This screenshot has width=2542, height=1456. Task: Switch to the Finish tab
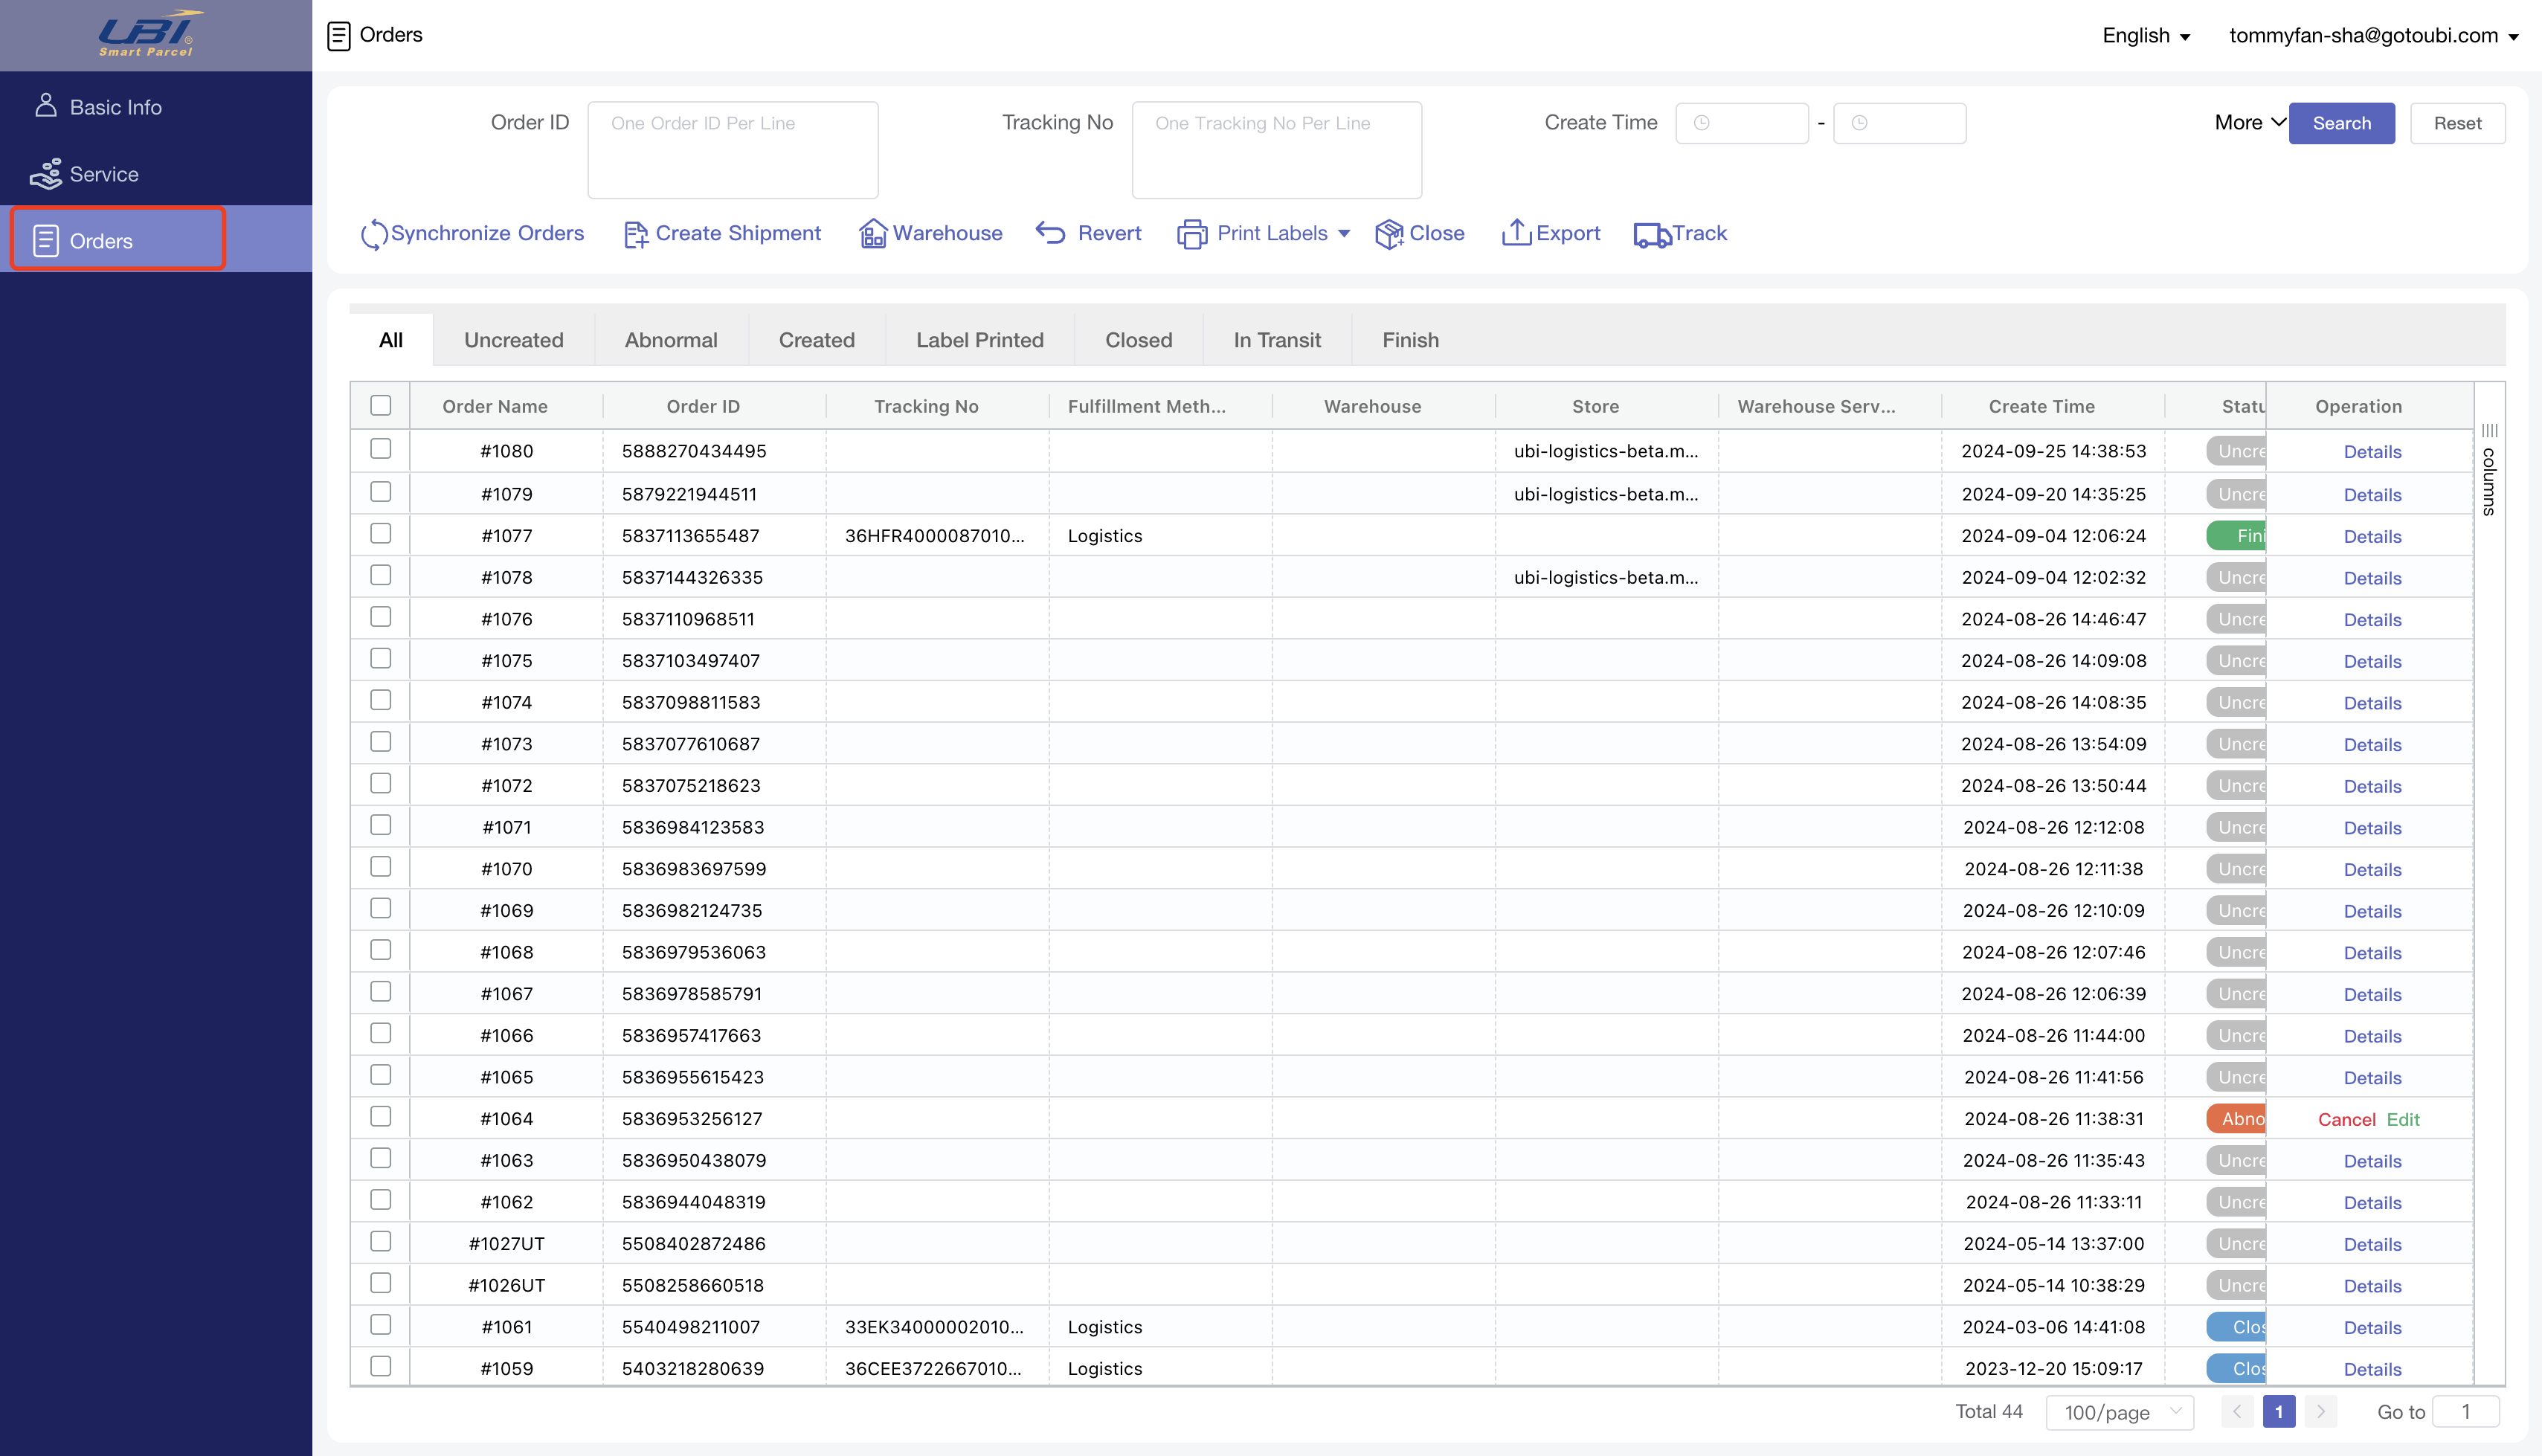coord(1411,340)
